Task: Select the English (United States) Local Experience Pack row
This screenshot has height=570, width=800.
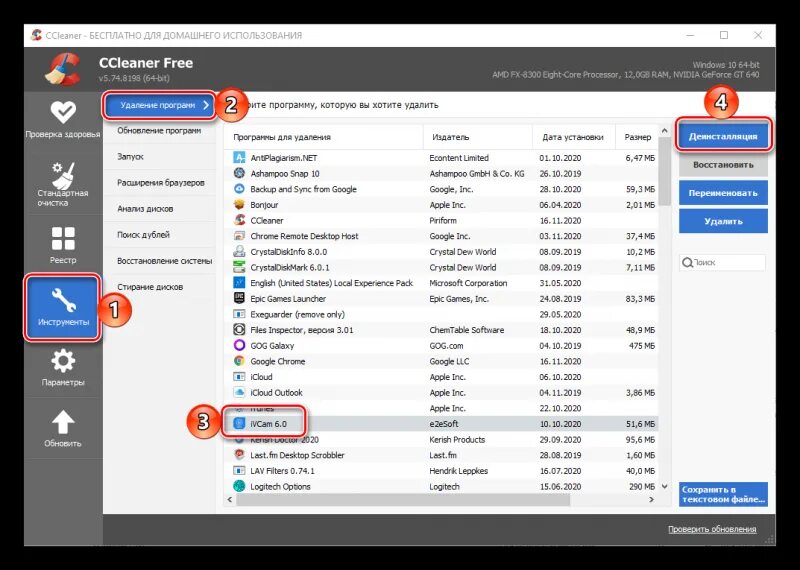Action: click(x=441, y=283)
